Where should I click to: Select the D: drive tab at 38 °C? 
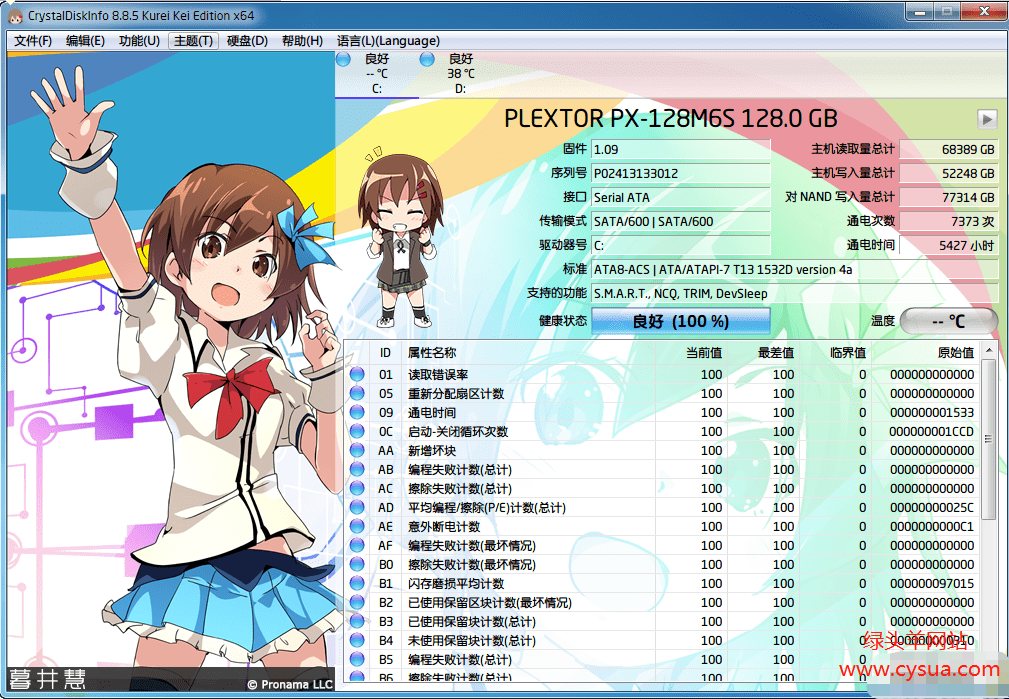pos(461,73)
